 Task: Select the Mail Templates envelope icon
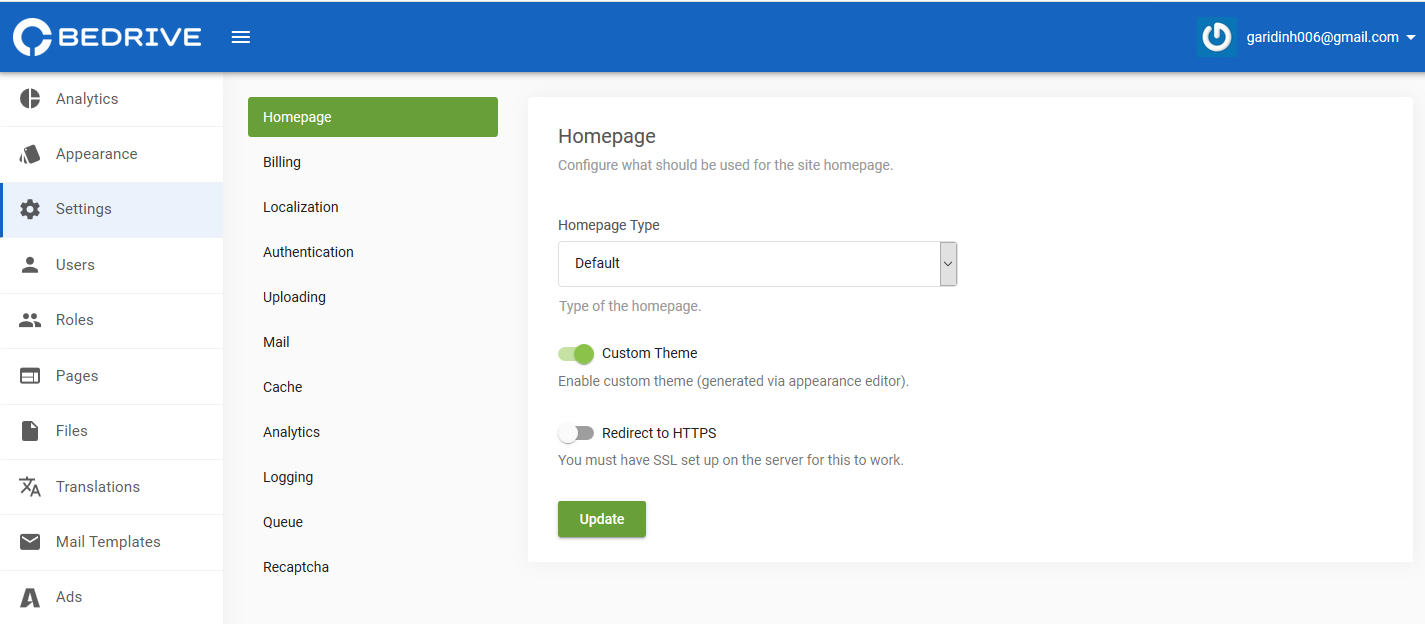click(x=29, y=541)
